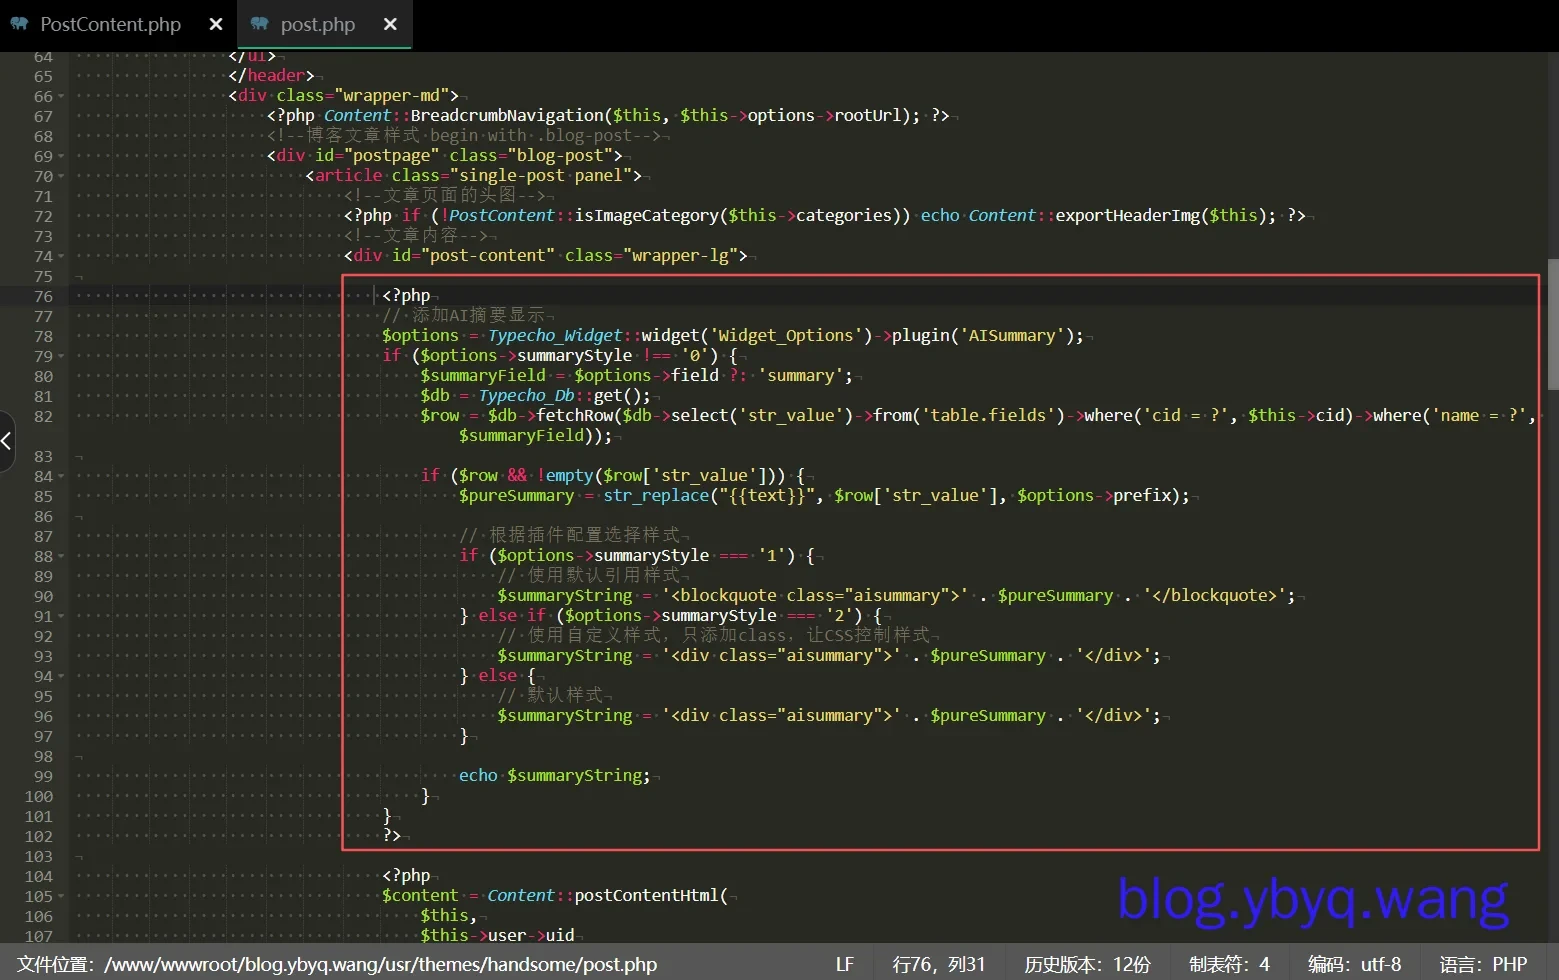
Task: Collapse code fold at line 66
Action: [x=62, y=97]
